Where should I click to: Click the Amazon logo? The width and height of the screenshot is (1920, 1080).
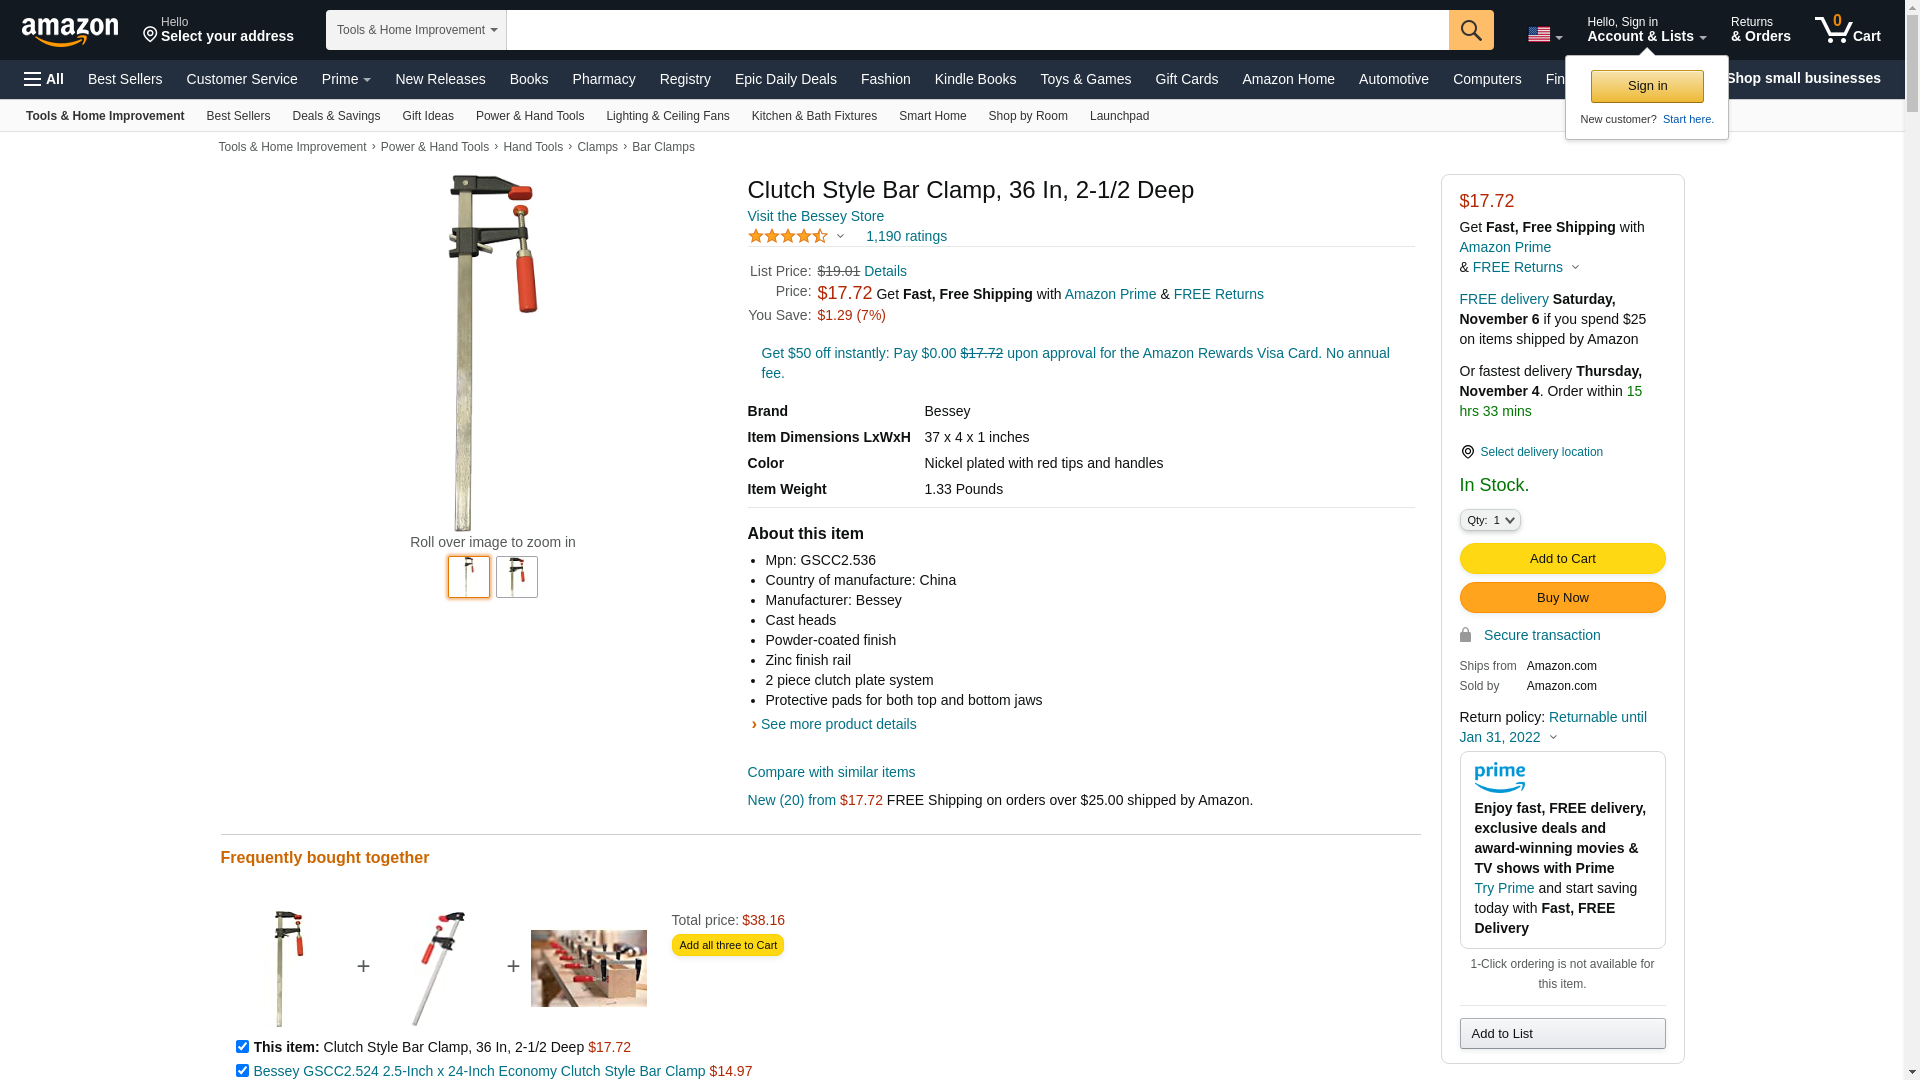(70, 31)
